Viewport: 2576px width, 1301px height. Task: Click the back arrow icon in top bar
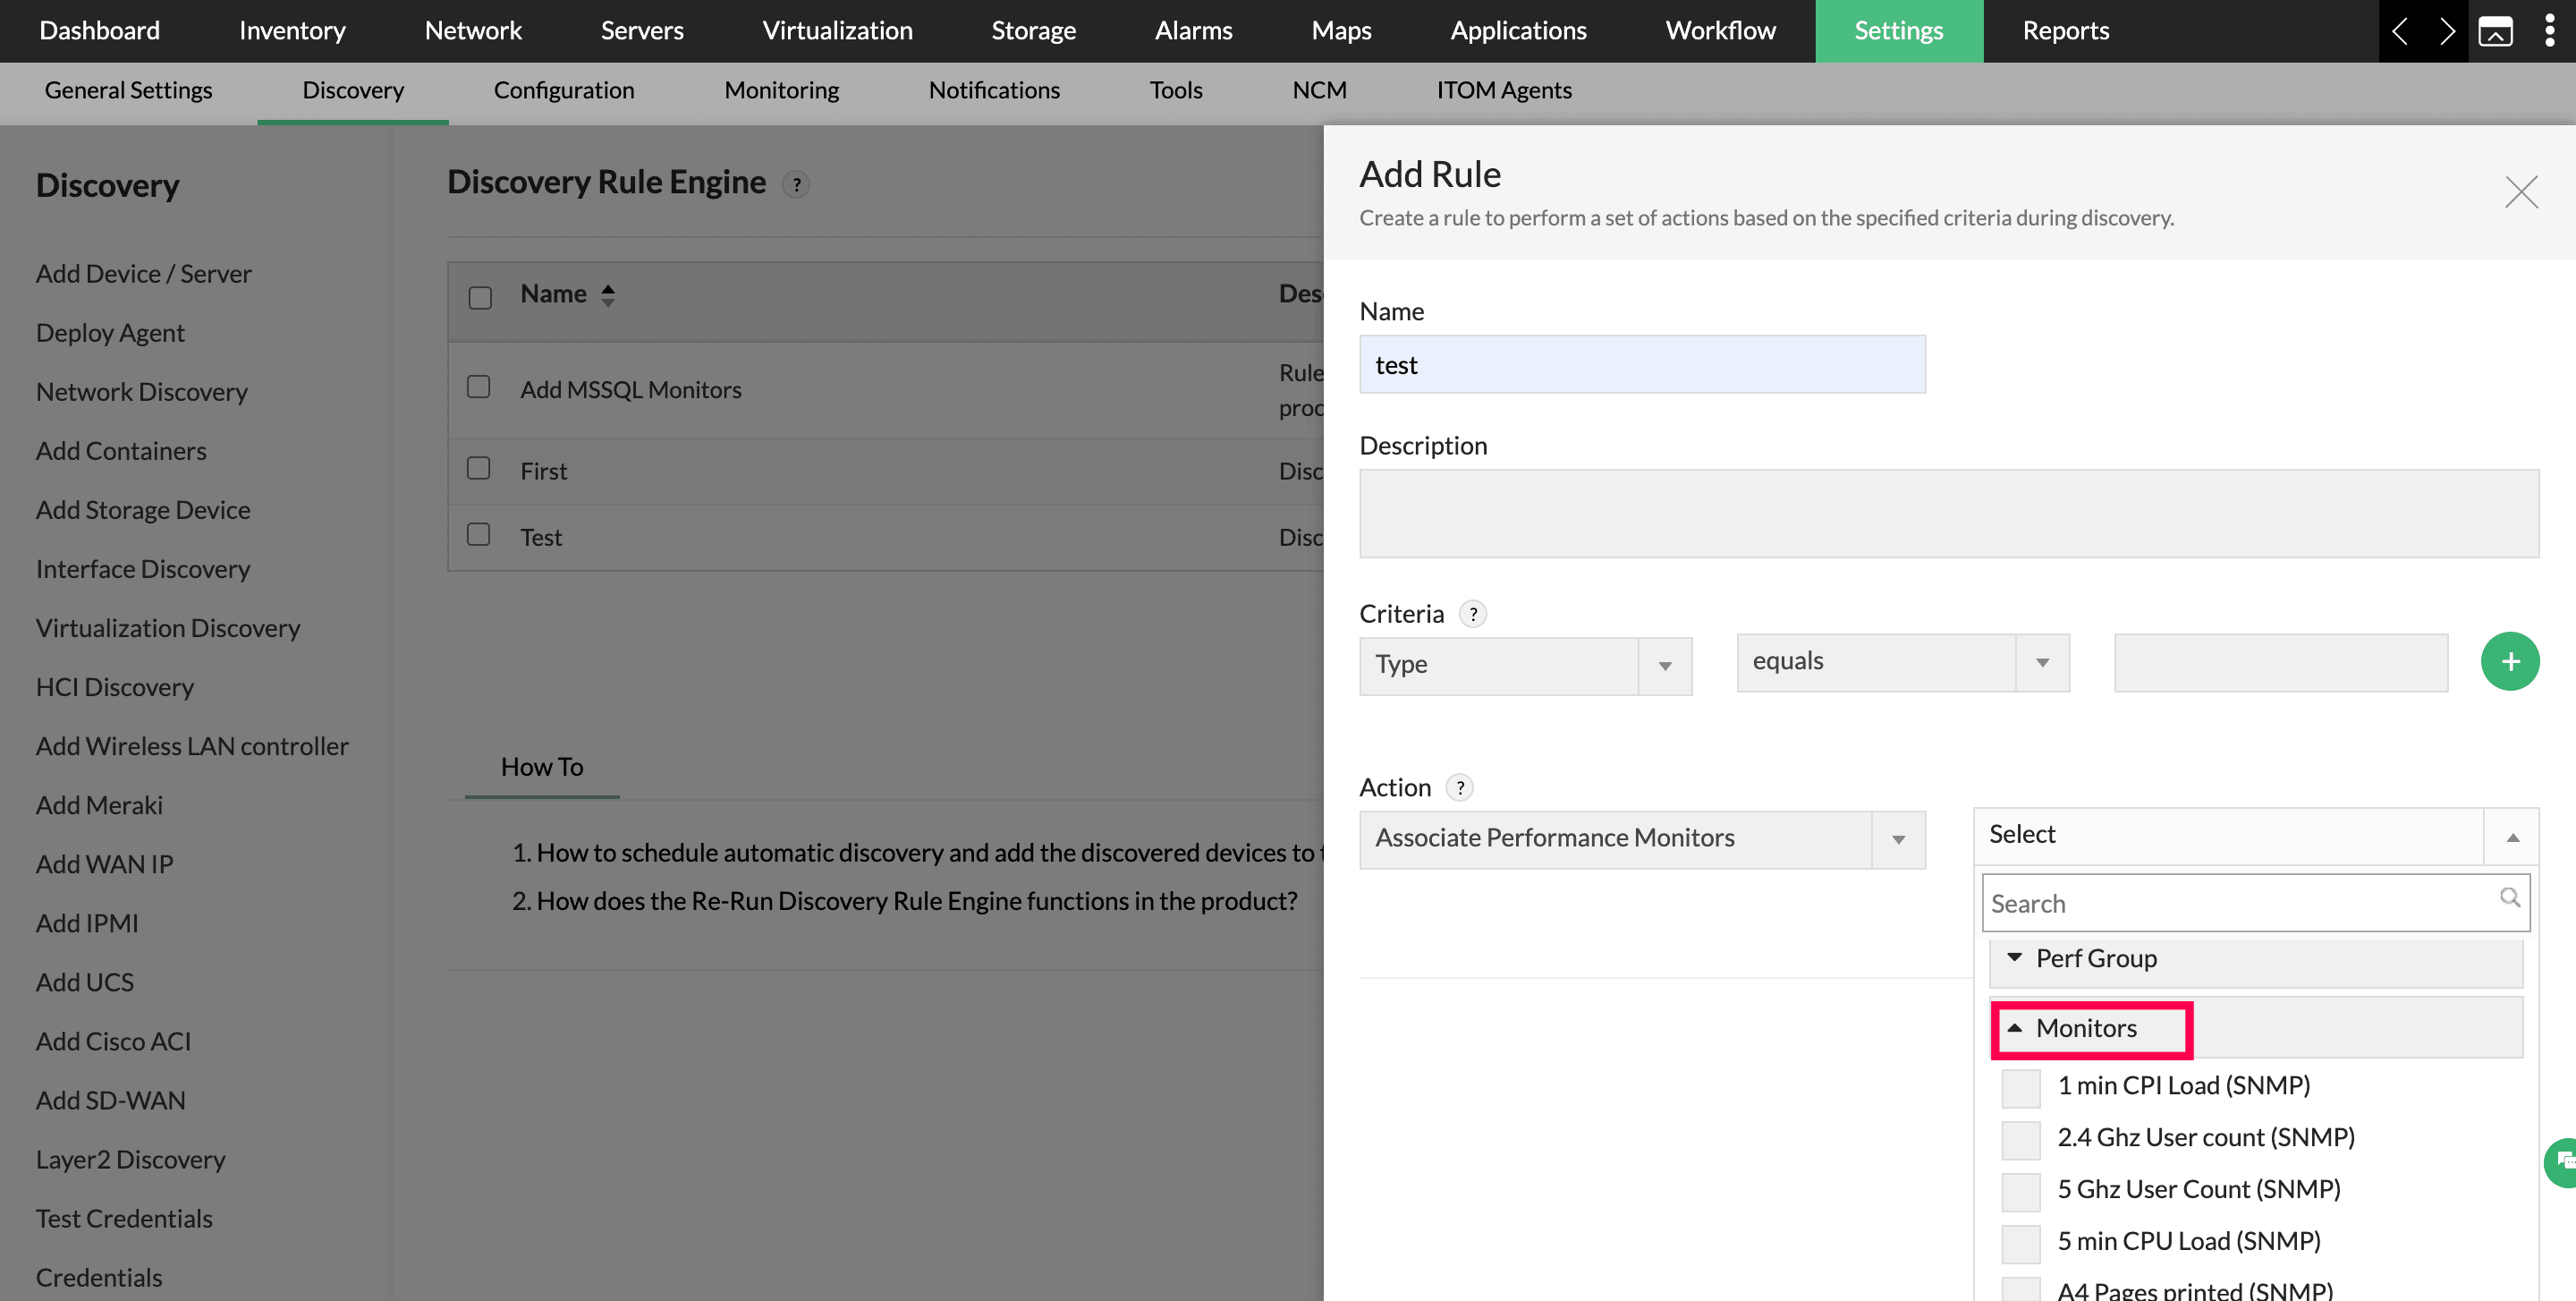2400,31
